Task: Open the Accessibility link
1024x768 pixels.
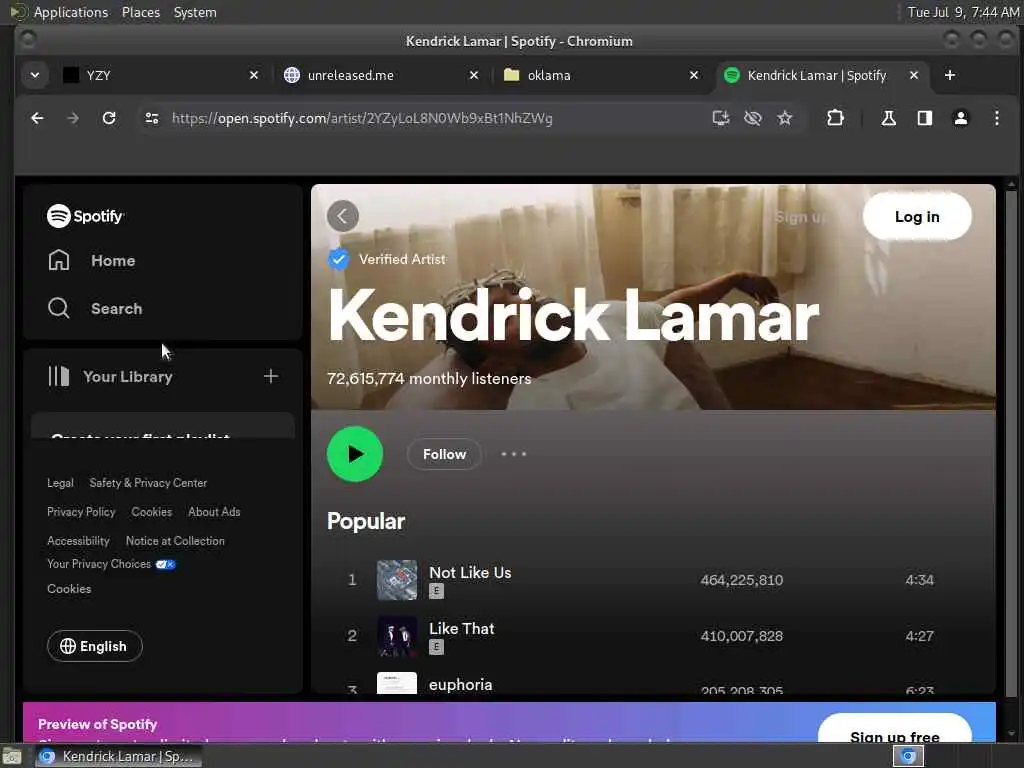Action: [x=78, y=541]
